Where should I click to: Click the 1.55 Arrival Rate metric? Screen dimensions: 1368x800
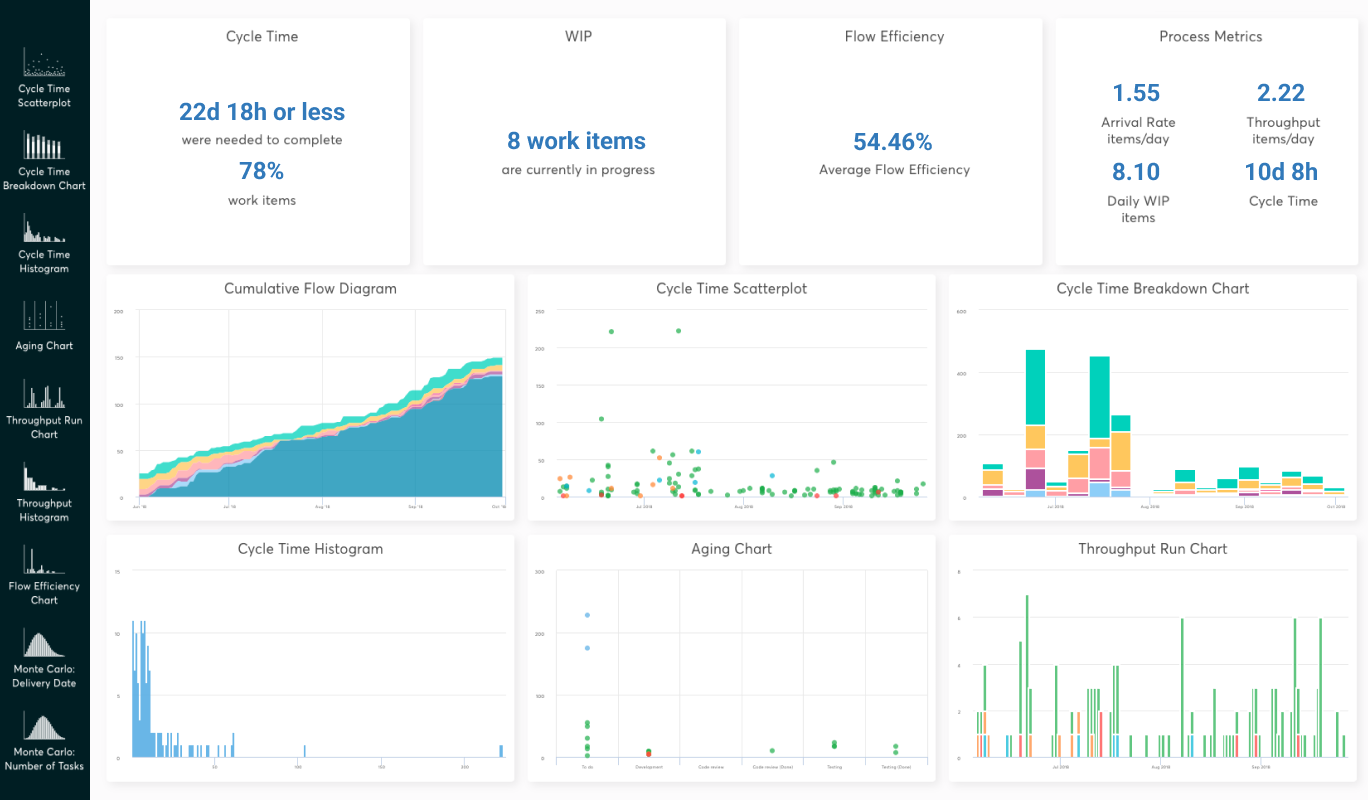click(1137, 93)
